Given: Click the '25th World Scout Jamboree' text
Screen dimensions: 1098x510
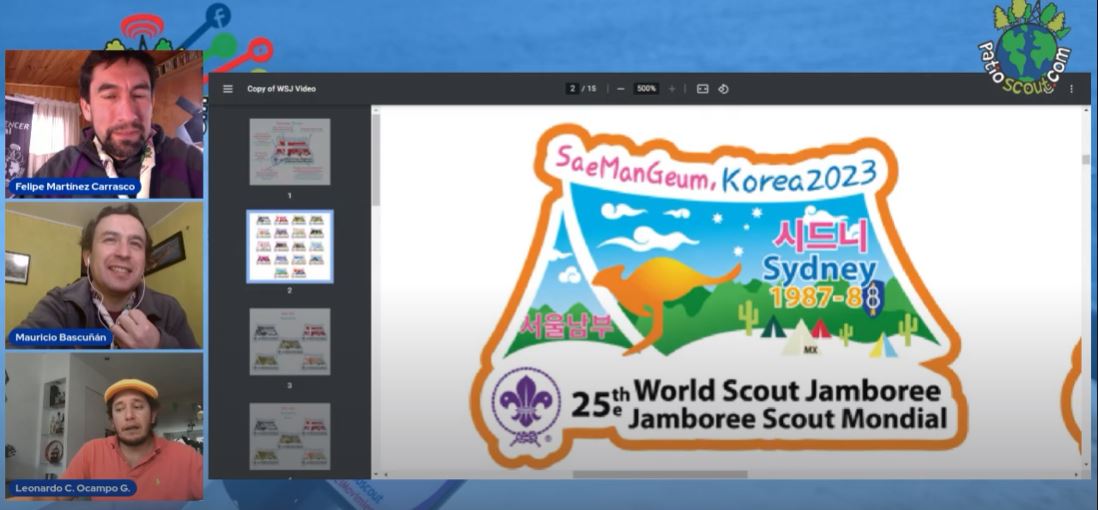Looking at the screenshot, I should click(756, 396).
